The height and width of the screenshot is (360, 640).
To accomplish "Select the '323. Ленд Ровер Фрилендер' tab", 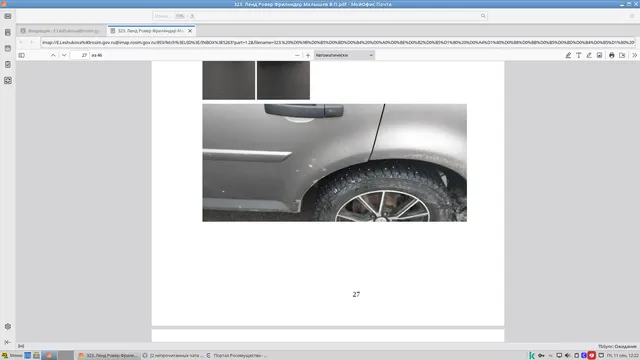I will click(x=148, y=31).
